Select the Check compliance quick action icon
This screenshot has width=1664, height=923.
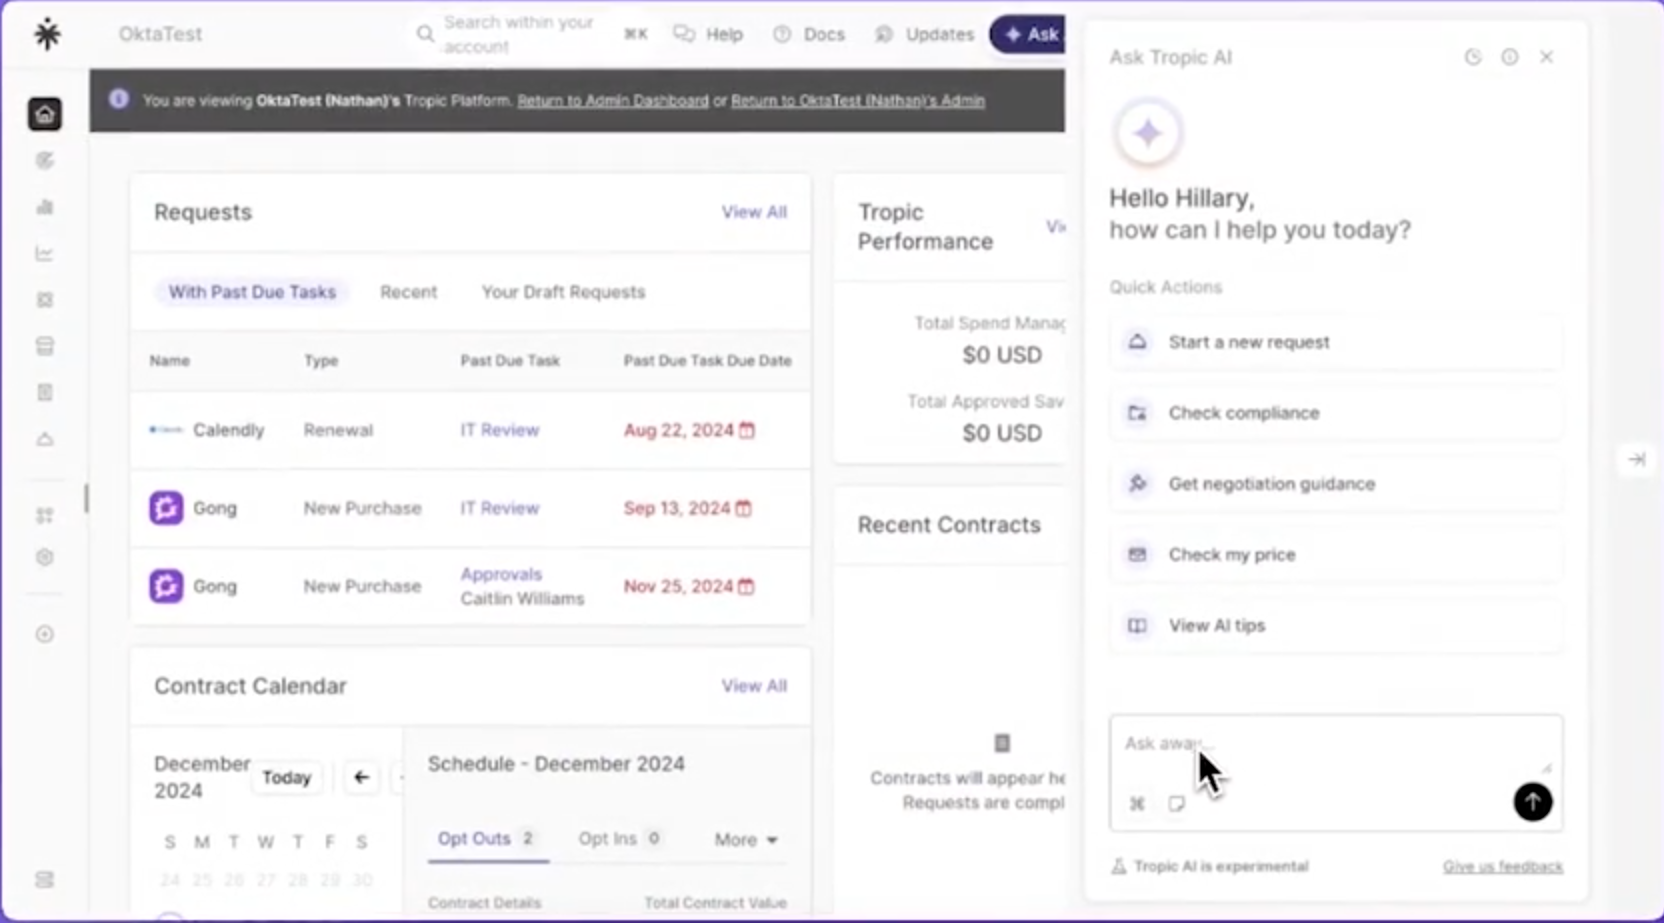pos(1137,412)
